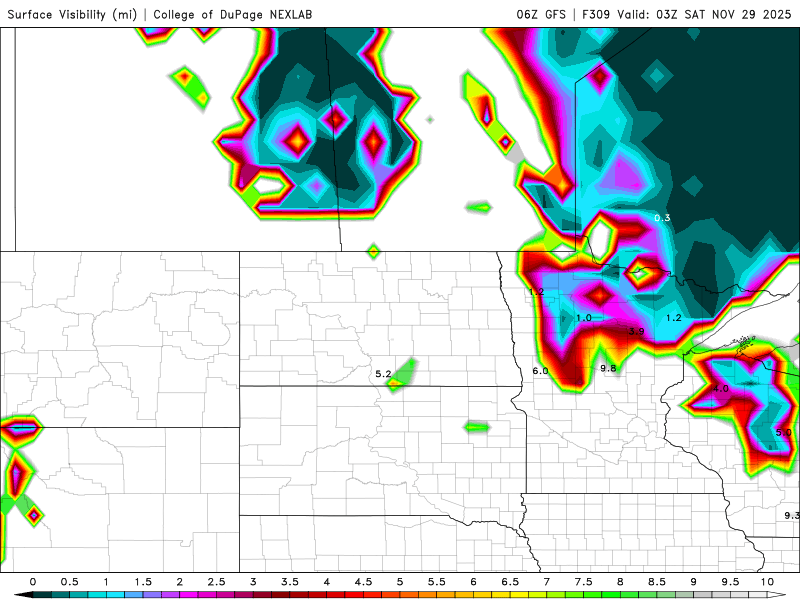
Task: Click the colorbar label "2.5"
Action: [216, 582]
